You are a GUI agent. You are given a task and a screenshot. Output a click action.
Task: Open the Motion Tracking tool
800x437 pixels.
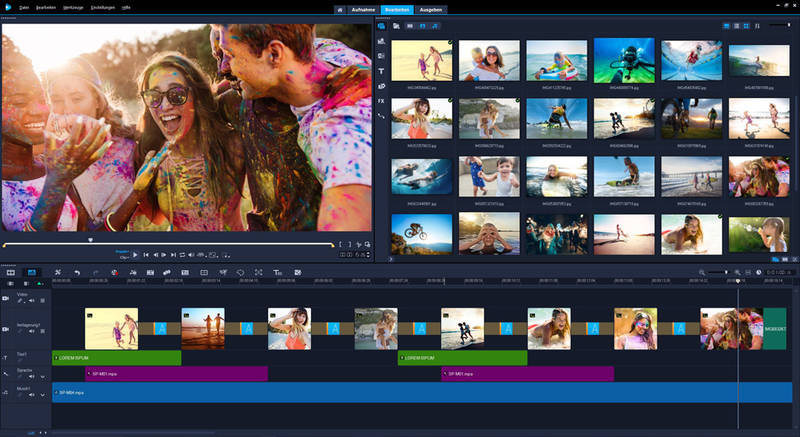point(167,273)
